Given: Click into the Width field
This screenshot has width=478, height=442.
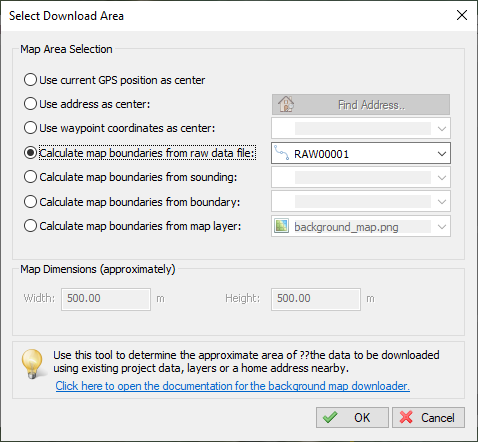Looking at the screenshot, I should (106, 299).
